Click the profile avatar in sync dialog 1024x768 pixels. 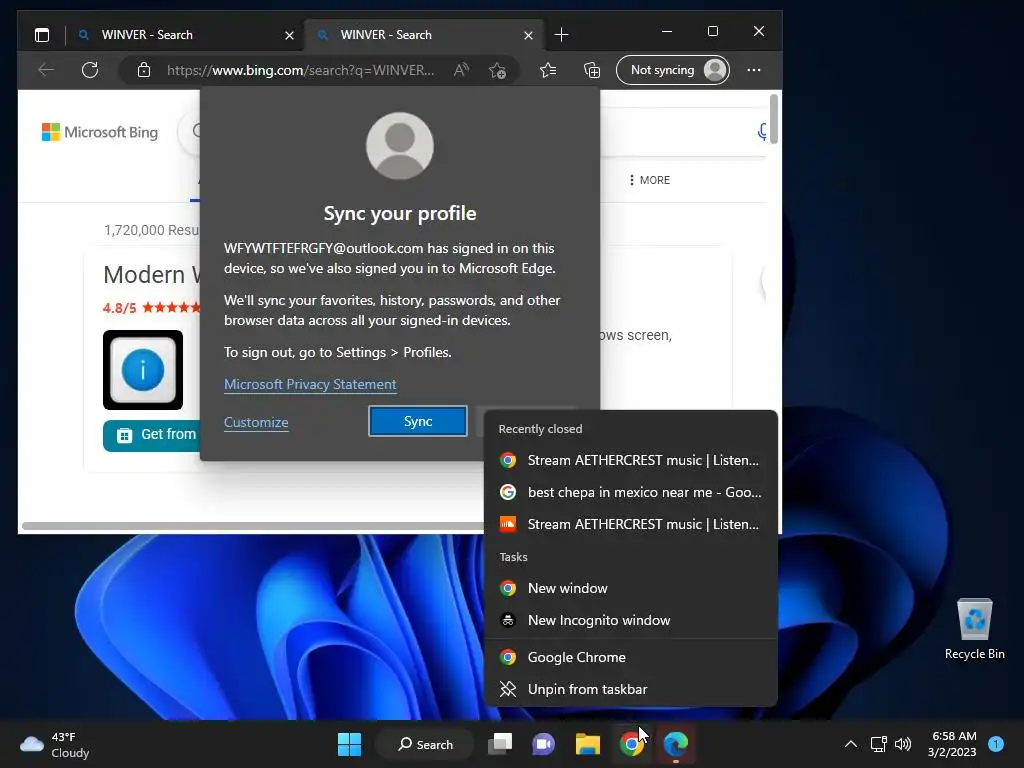tap(400, 146)
